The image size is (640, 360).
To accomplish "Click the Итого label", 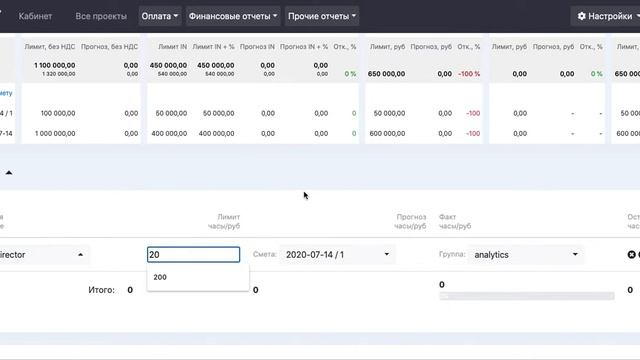I will (102, 290).
